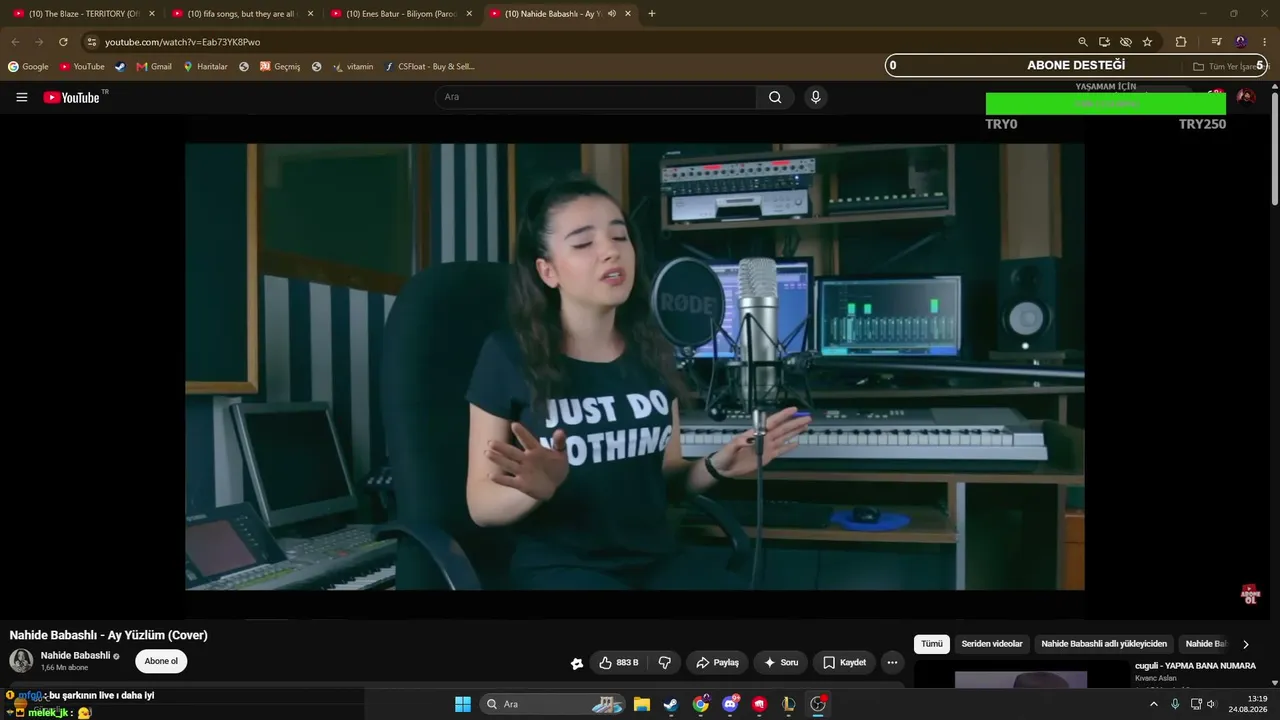Image resolution: width=1280 pixels, height=720 pixels.
Task: Click the taskbar Ara search box
Action: click(x=554, y=704)
